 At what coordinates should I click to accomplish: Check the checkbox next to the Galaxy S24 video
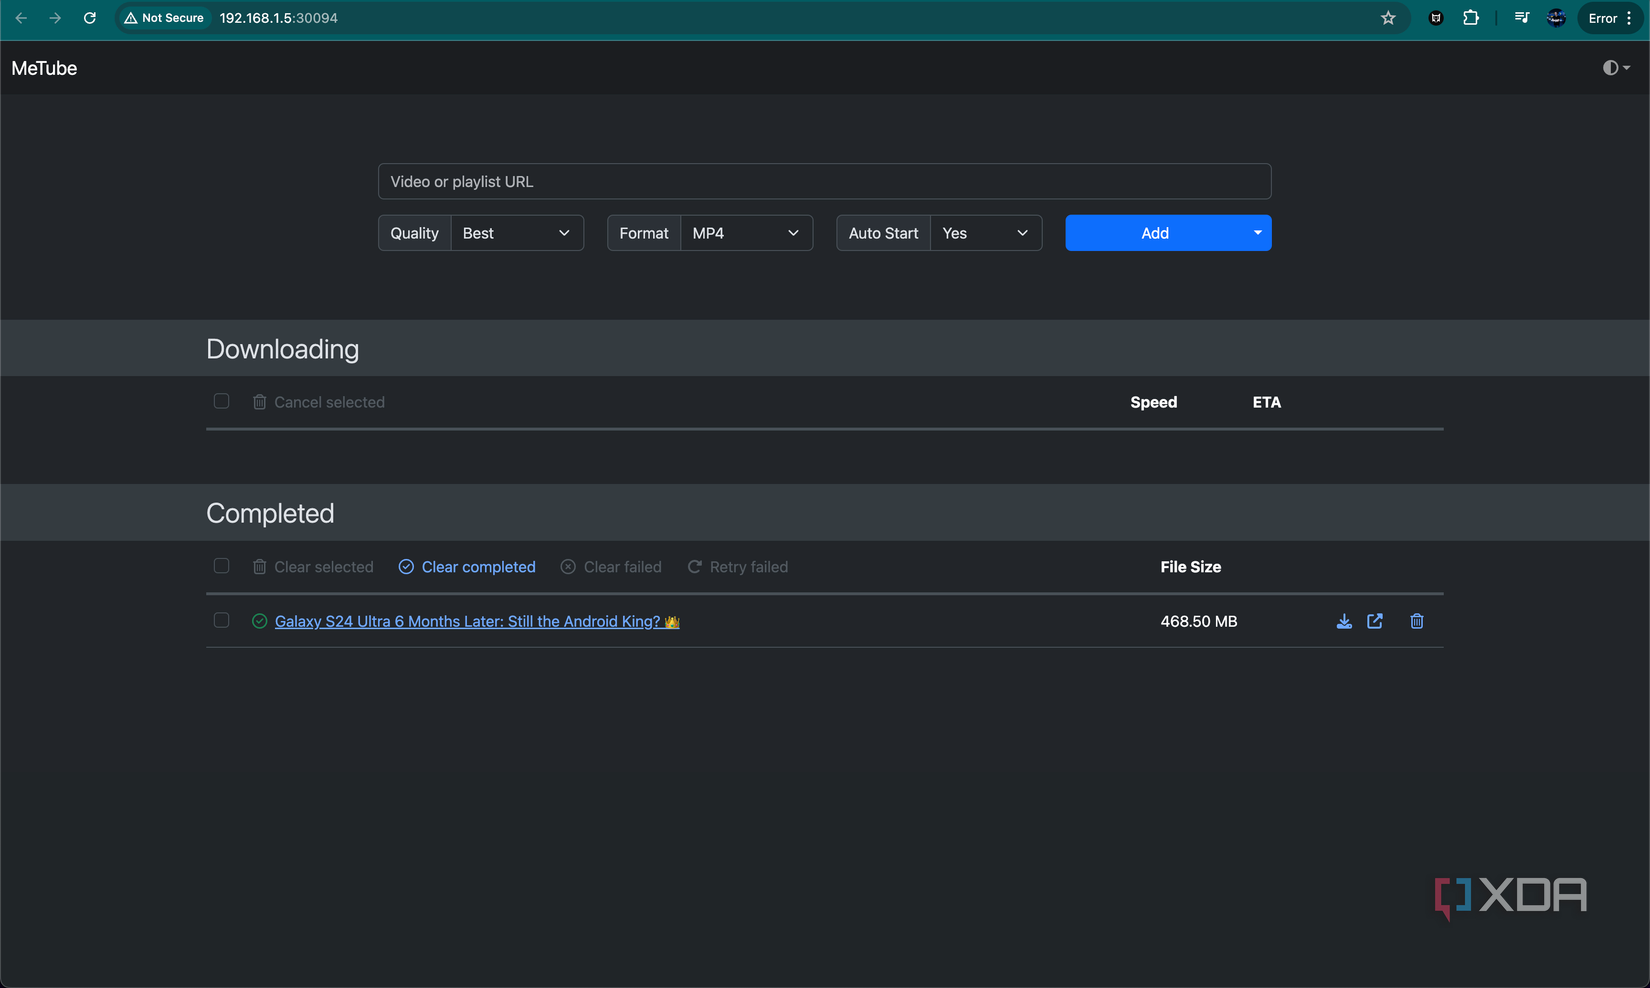tap(221, 620)
